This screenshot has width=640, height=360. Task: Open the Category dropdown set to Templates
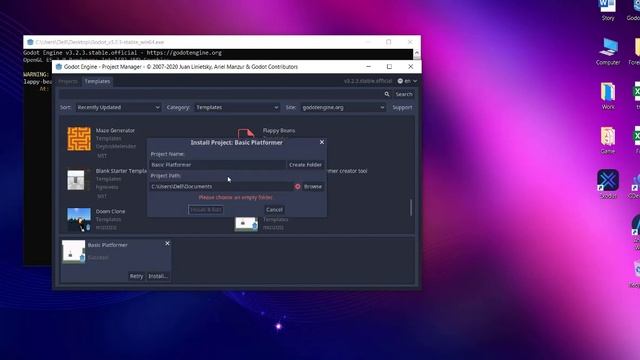pyautogui.click(x=237, y=107)
